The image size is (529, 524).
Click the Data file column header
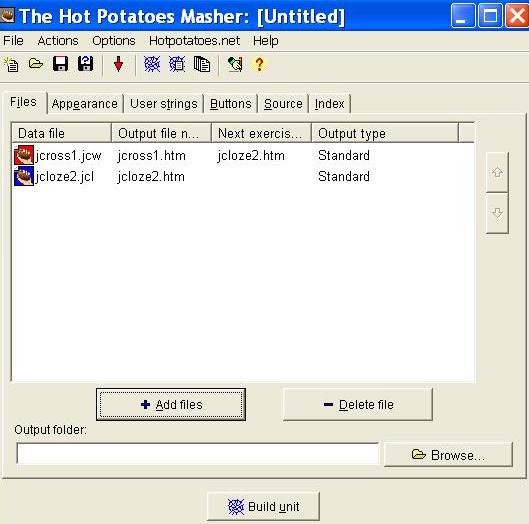[61, 133]
